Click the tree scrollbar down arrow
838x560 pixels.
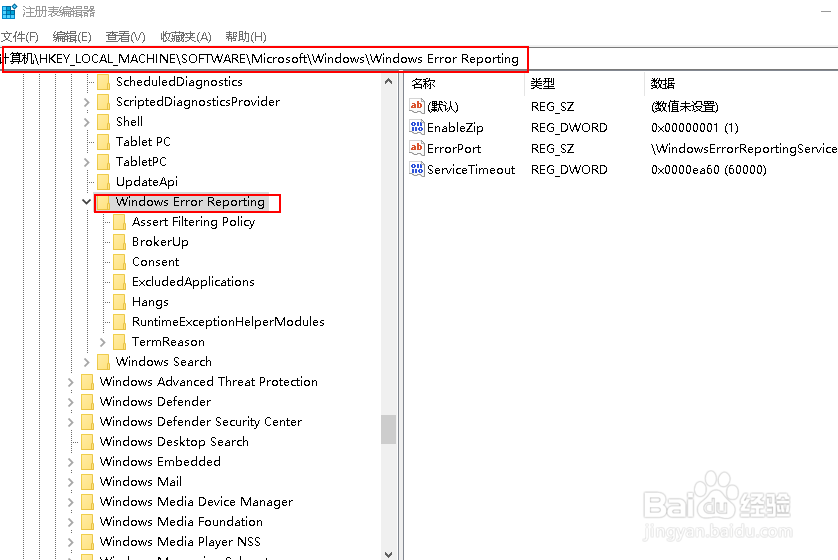[x=389, y=554]
